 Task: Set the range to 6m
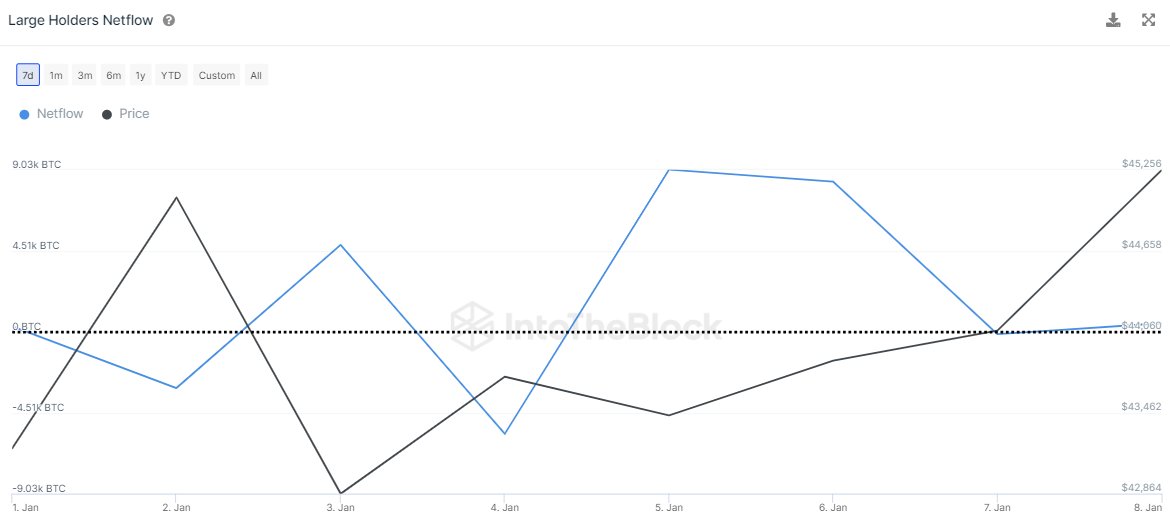tap(114, 75)
